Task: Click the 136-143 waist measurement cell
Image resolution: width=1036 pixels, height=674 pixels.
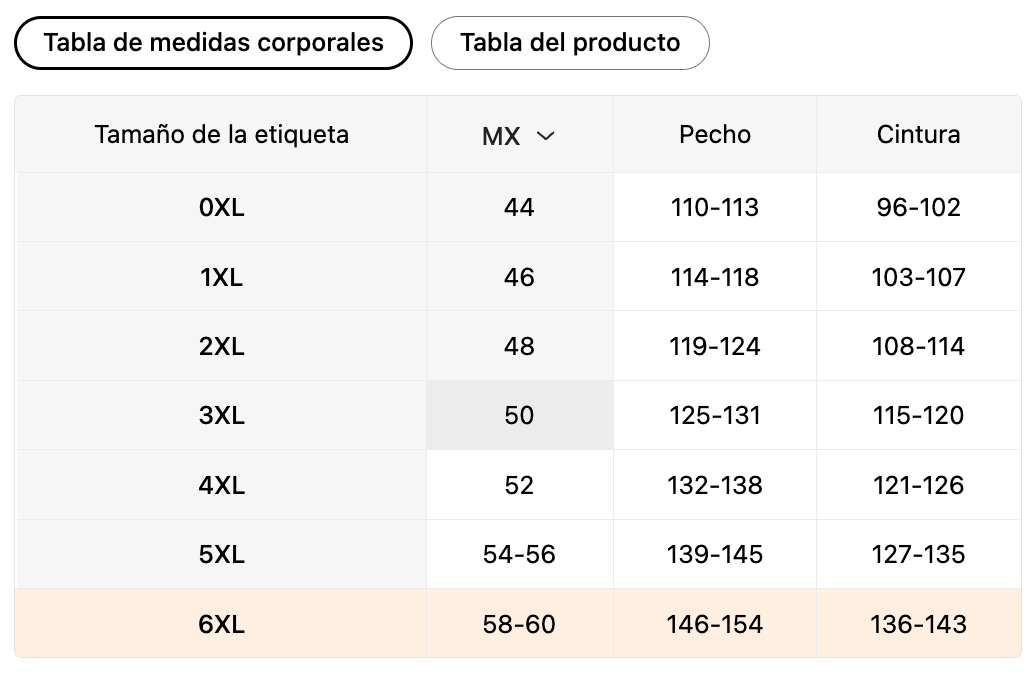Action: tap(918, 624)
